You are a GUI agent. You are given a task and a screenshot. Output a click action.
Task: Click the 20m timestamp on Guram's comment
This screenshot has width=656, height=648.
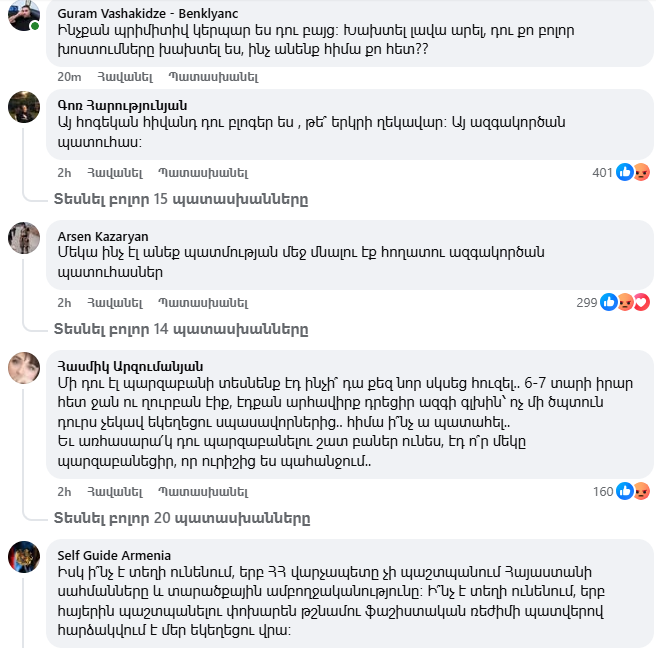pos(69,76)
